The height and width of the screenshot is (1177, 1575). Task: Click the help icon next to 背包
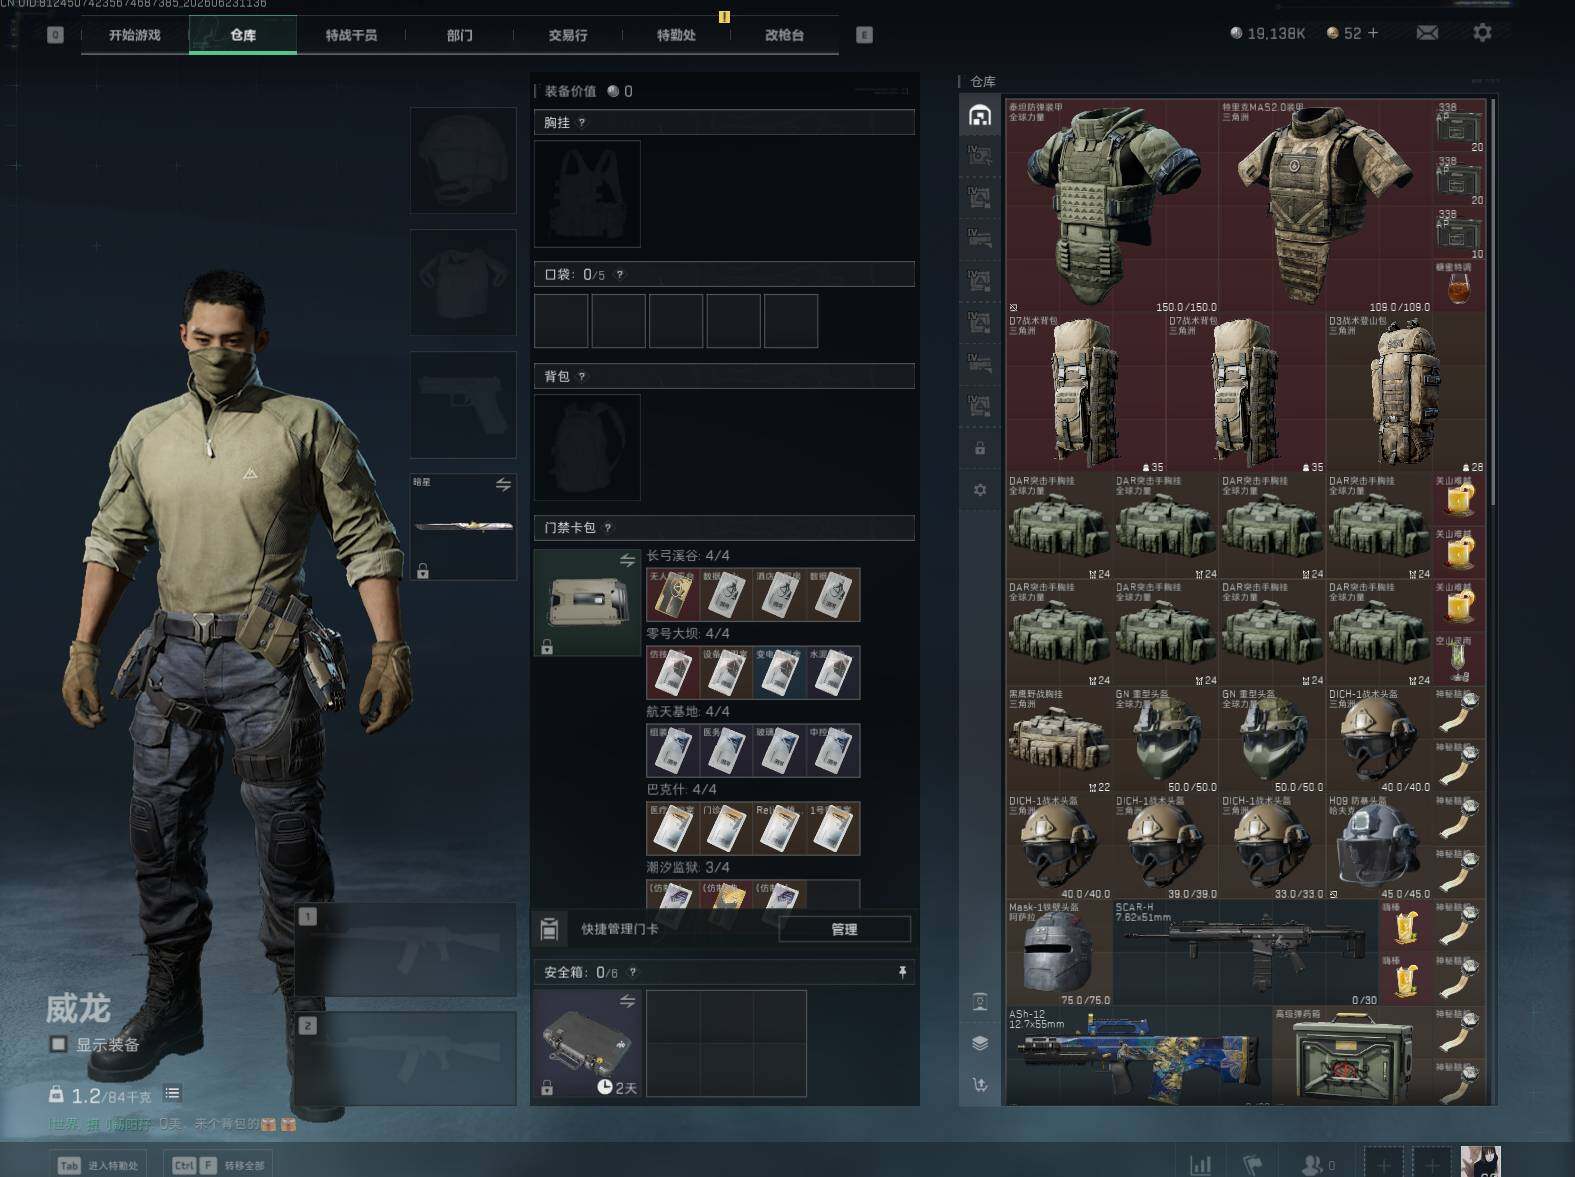pos(582,377)
